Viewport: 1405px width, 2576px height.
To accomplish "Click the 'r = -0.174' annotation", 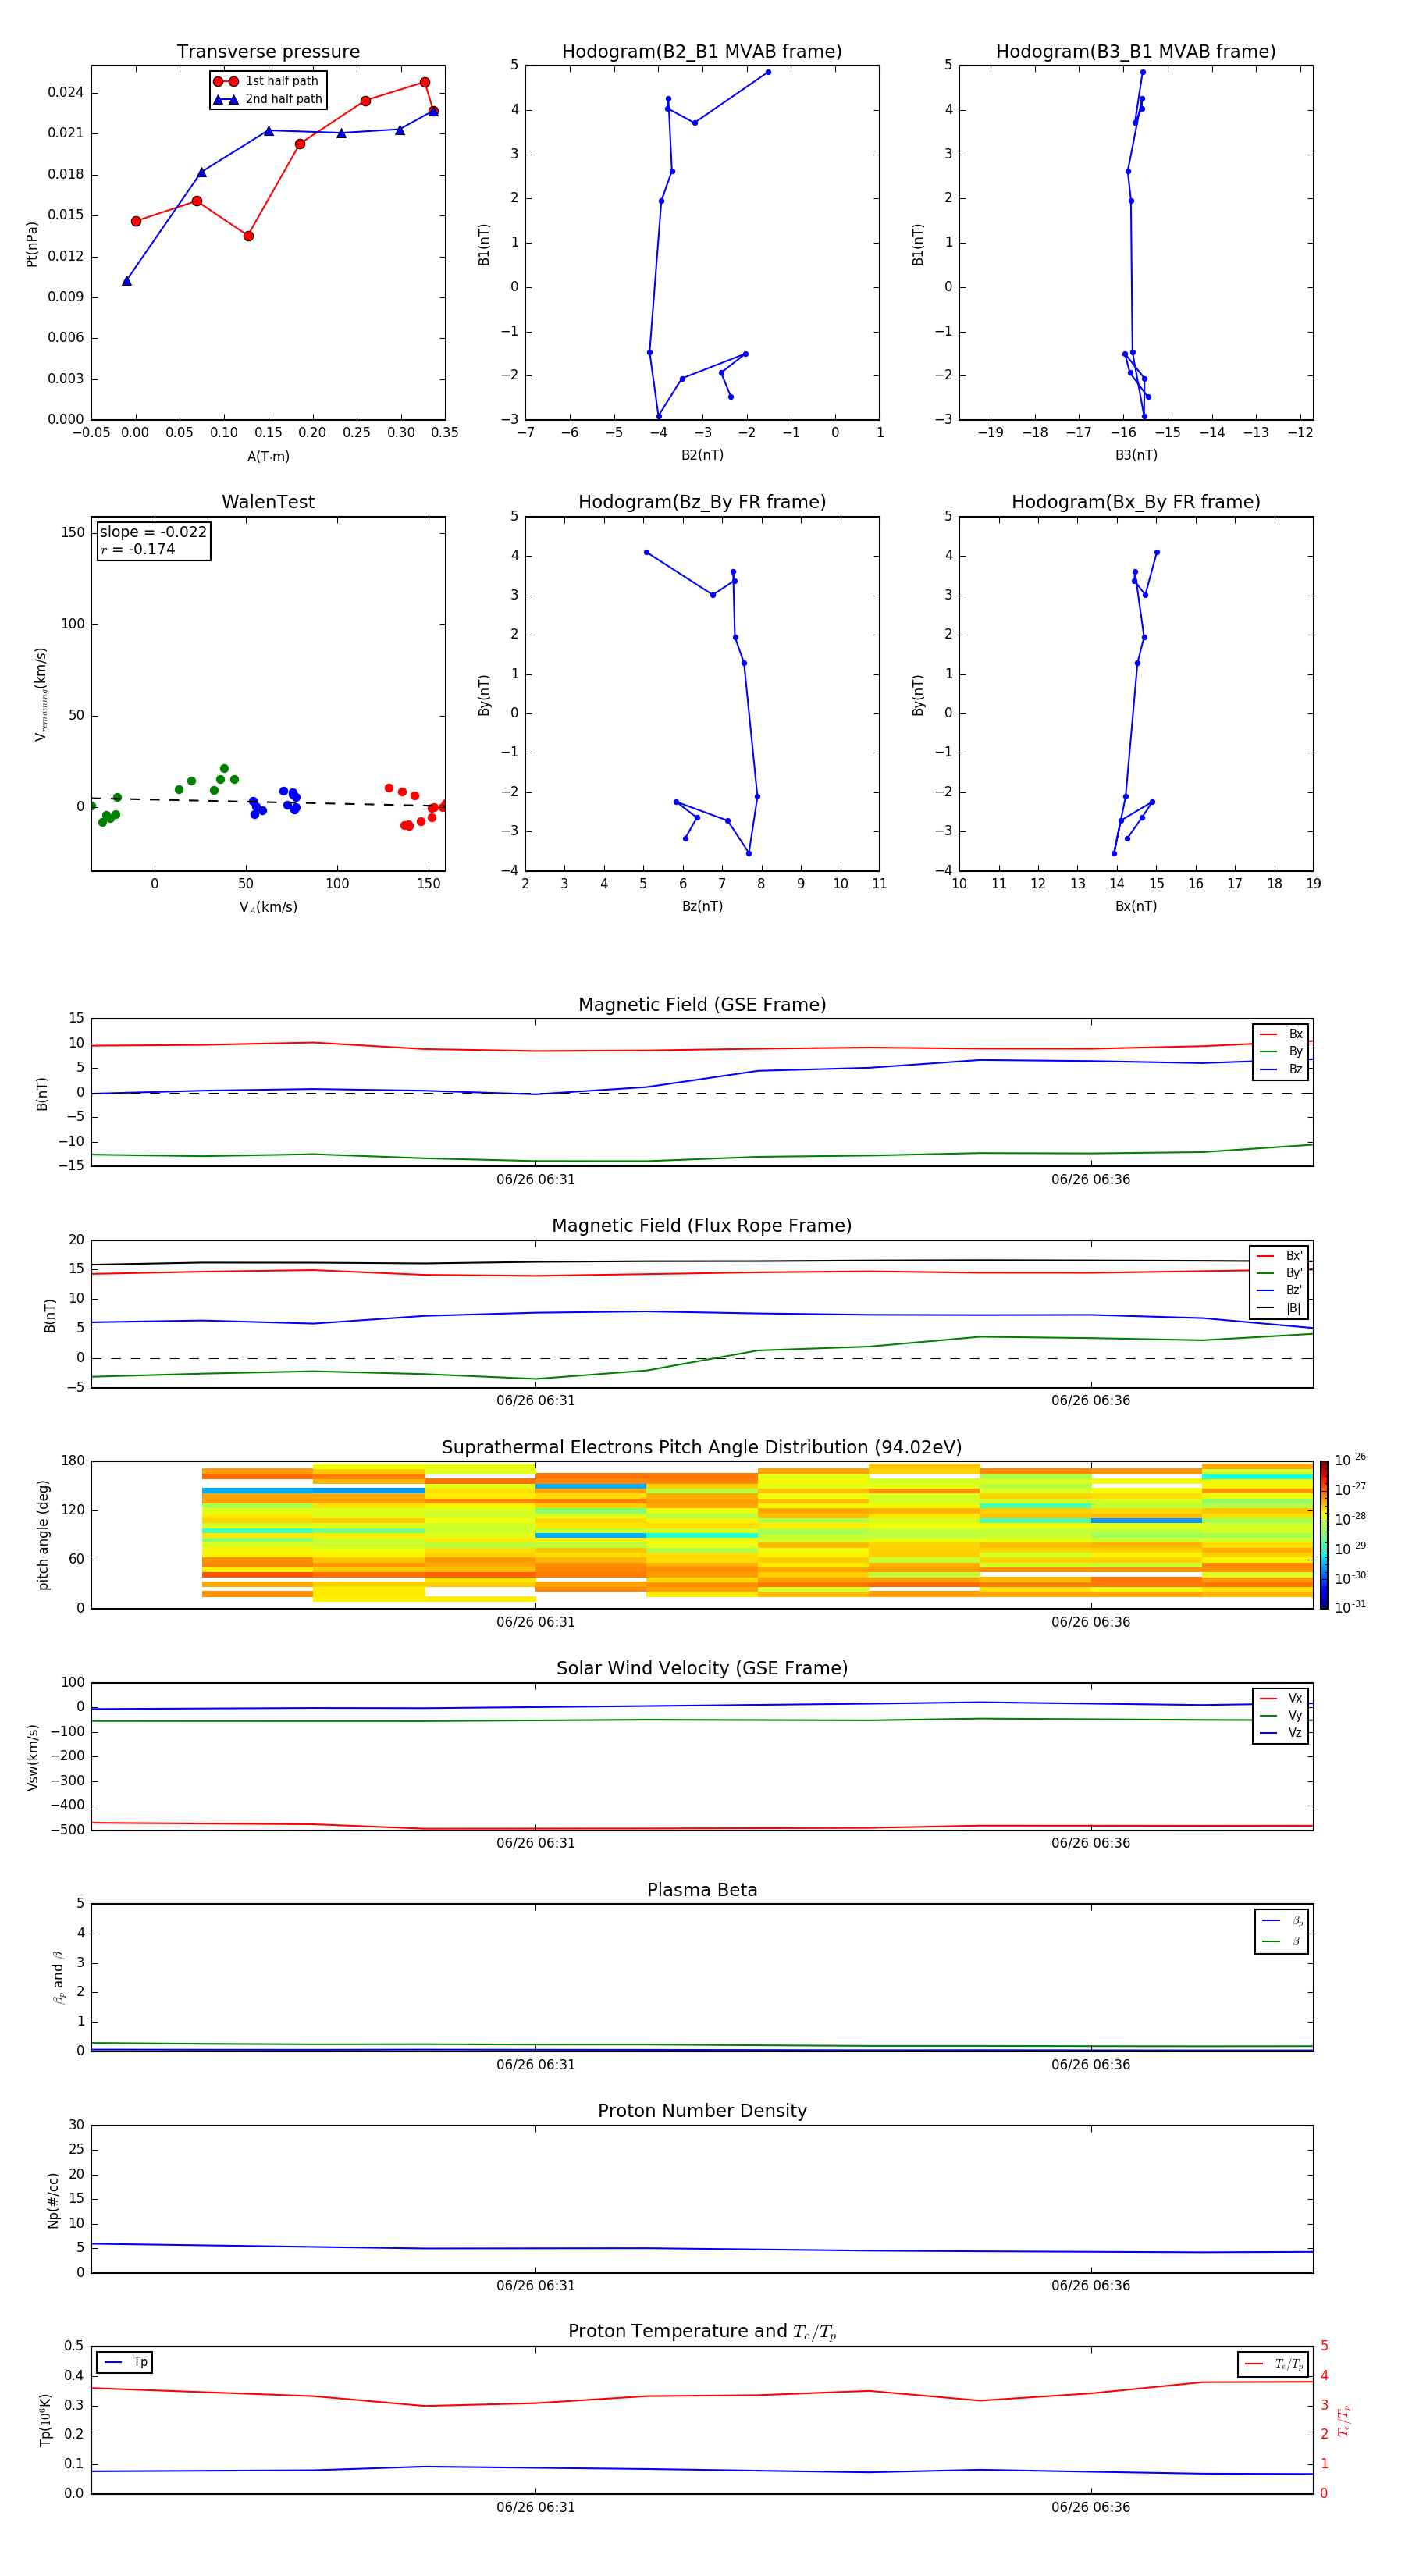I will [138, 549].
